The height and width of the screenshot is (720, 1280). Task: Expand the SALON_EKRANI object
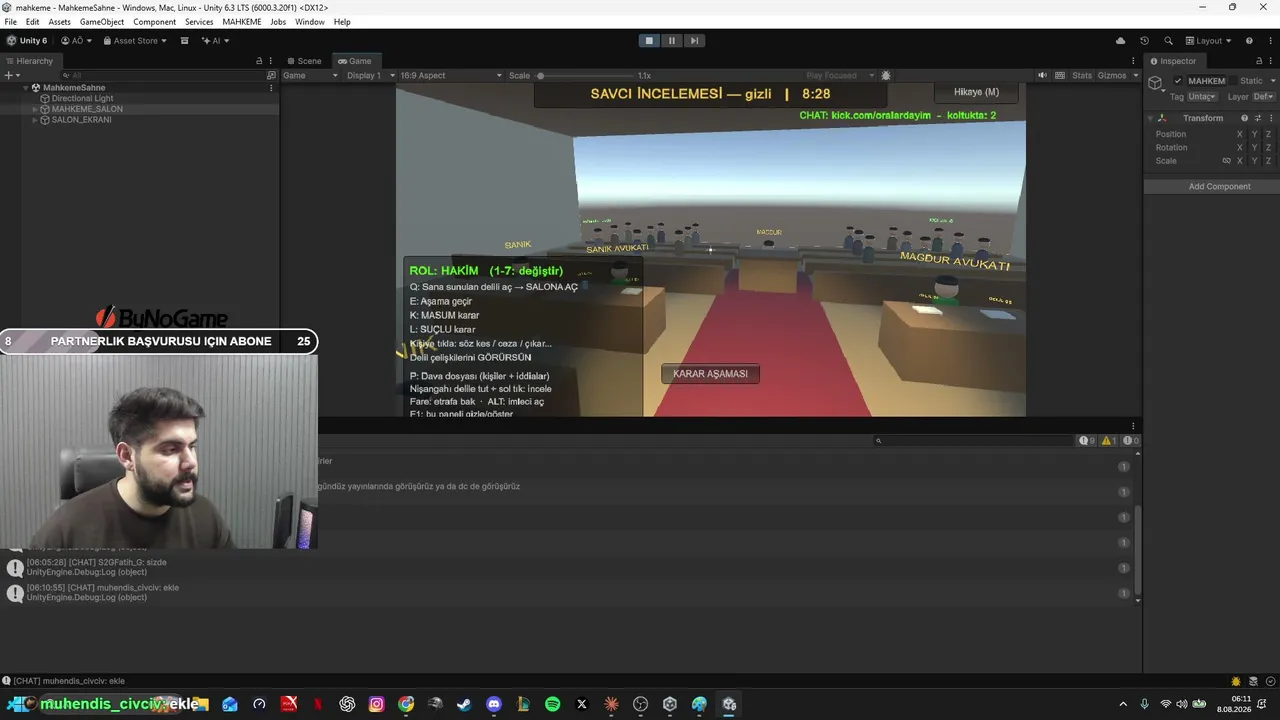coord(35,120)
